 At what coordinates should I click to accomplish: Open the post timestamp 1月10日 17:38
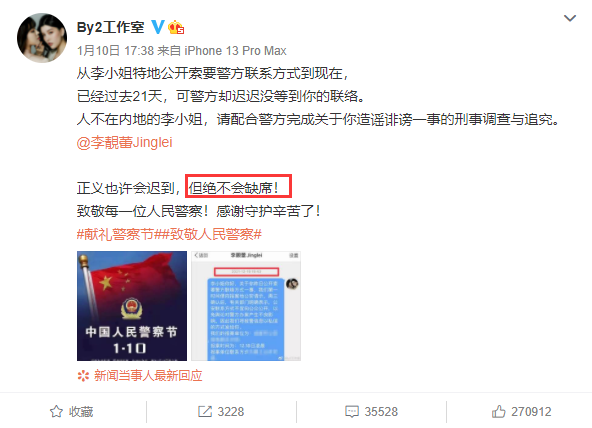coord(115,51)
